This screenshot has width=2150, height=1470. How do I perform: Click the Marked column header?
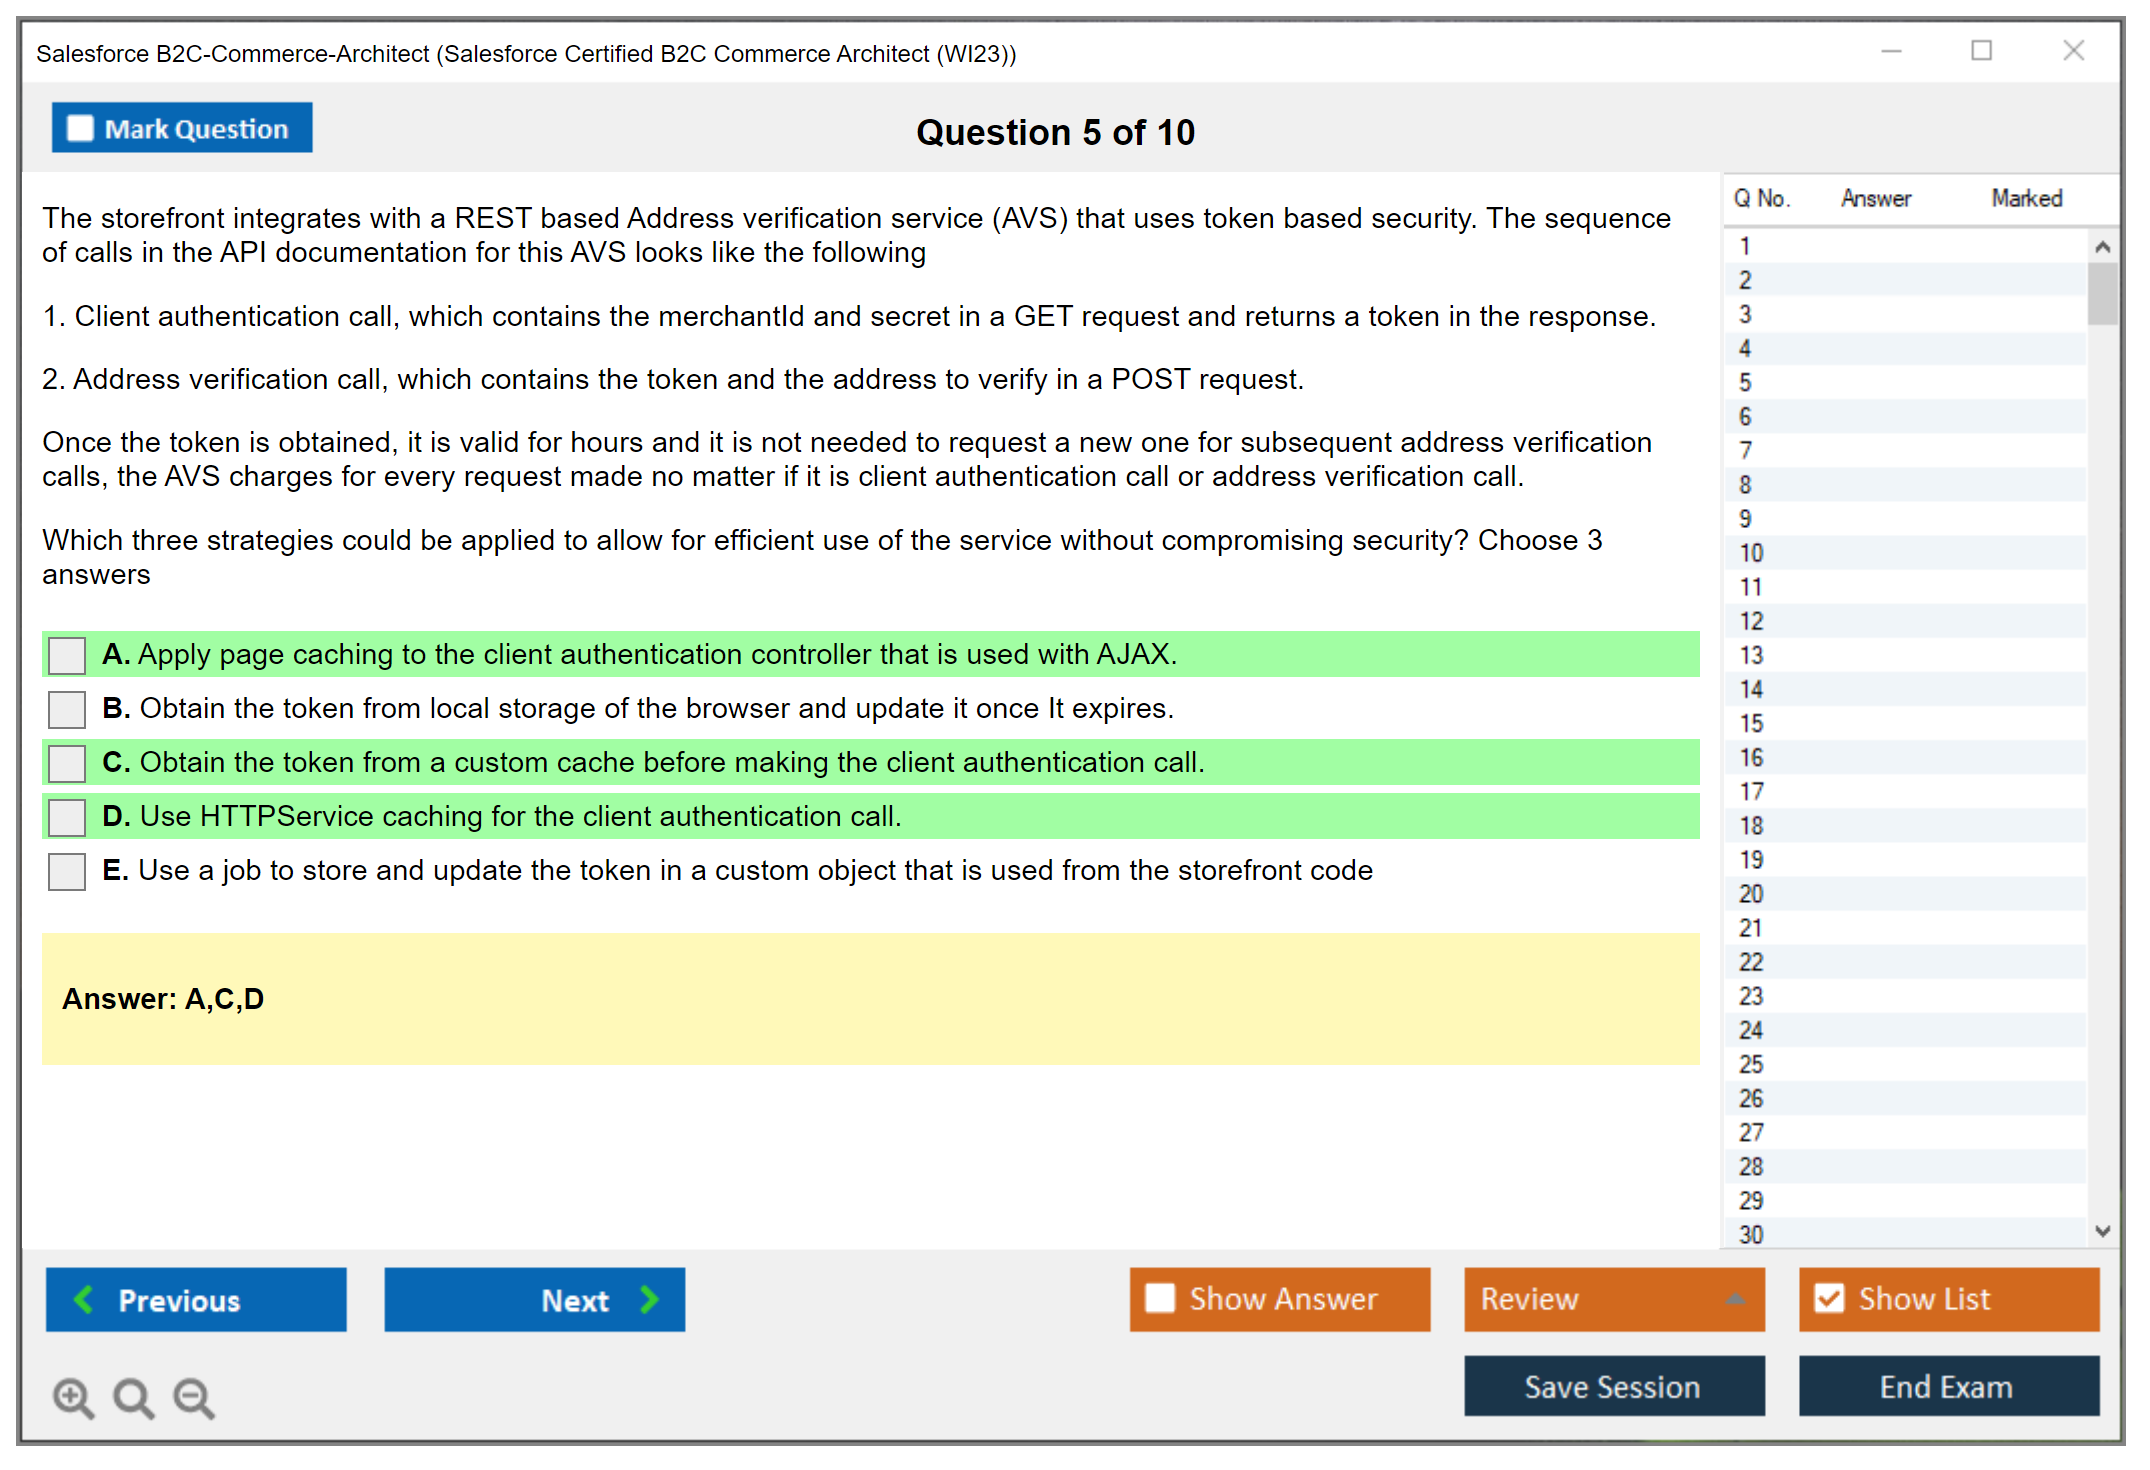coord(2026,198)
